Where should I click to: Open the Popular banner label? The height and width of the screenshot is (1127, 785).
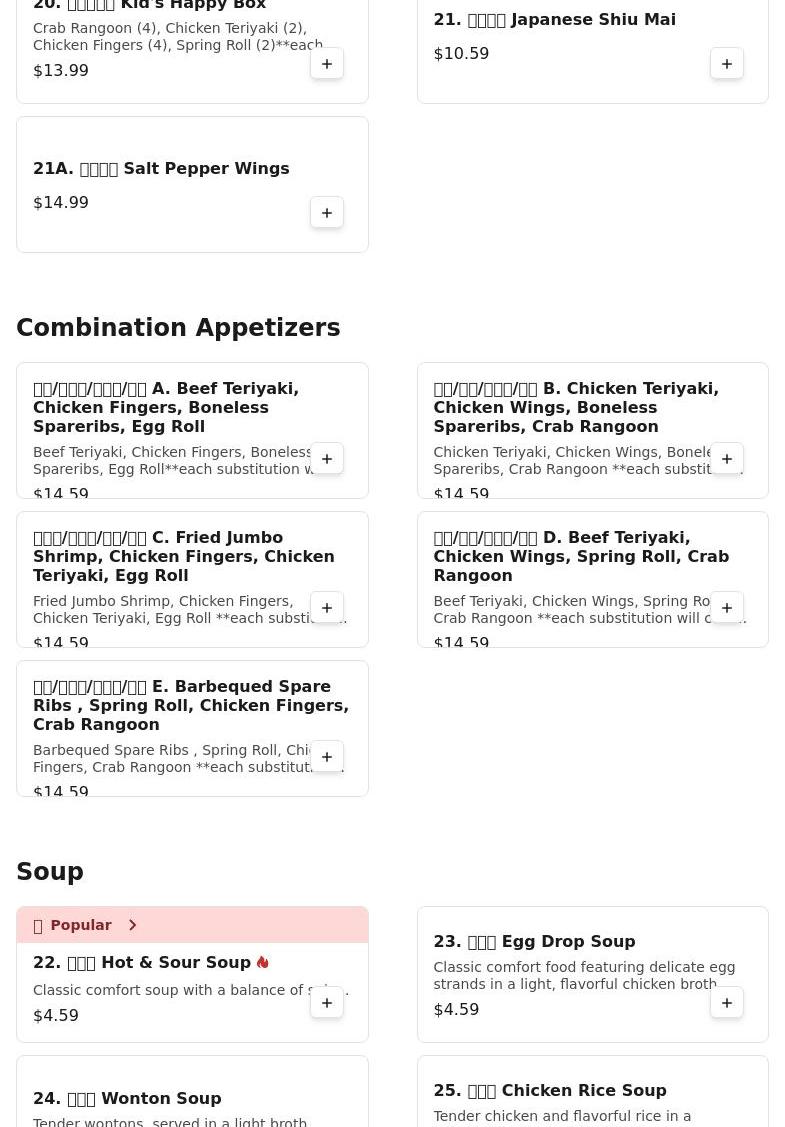tap(81, 925)
